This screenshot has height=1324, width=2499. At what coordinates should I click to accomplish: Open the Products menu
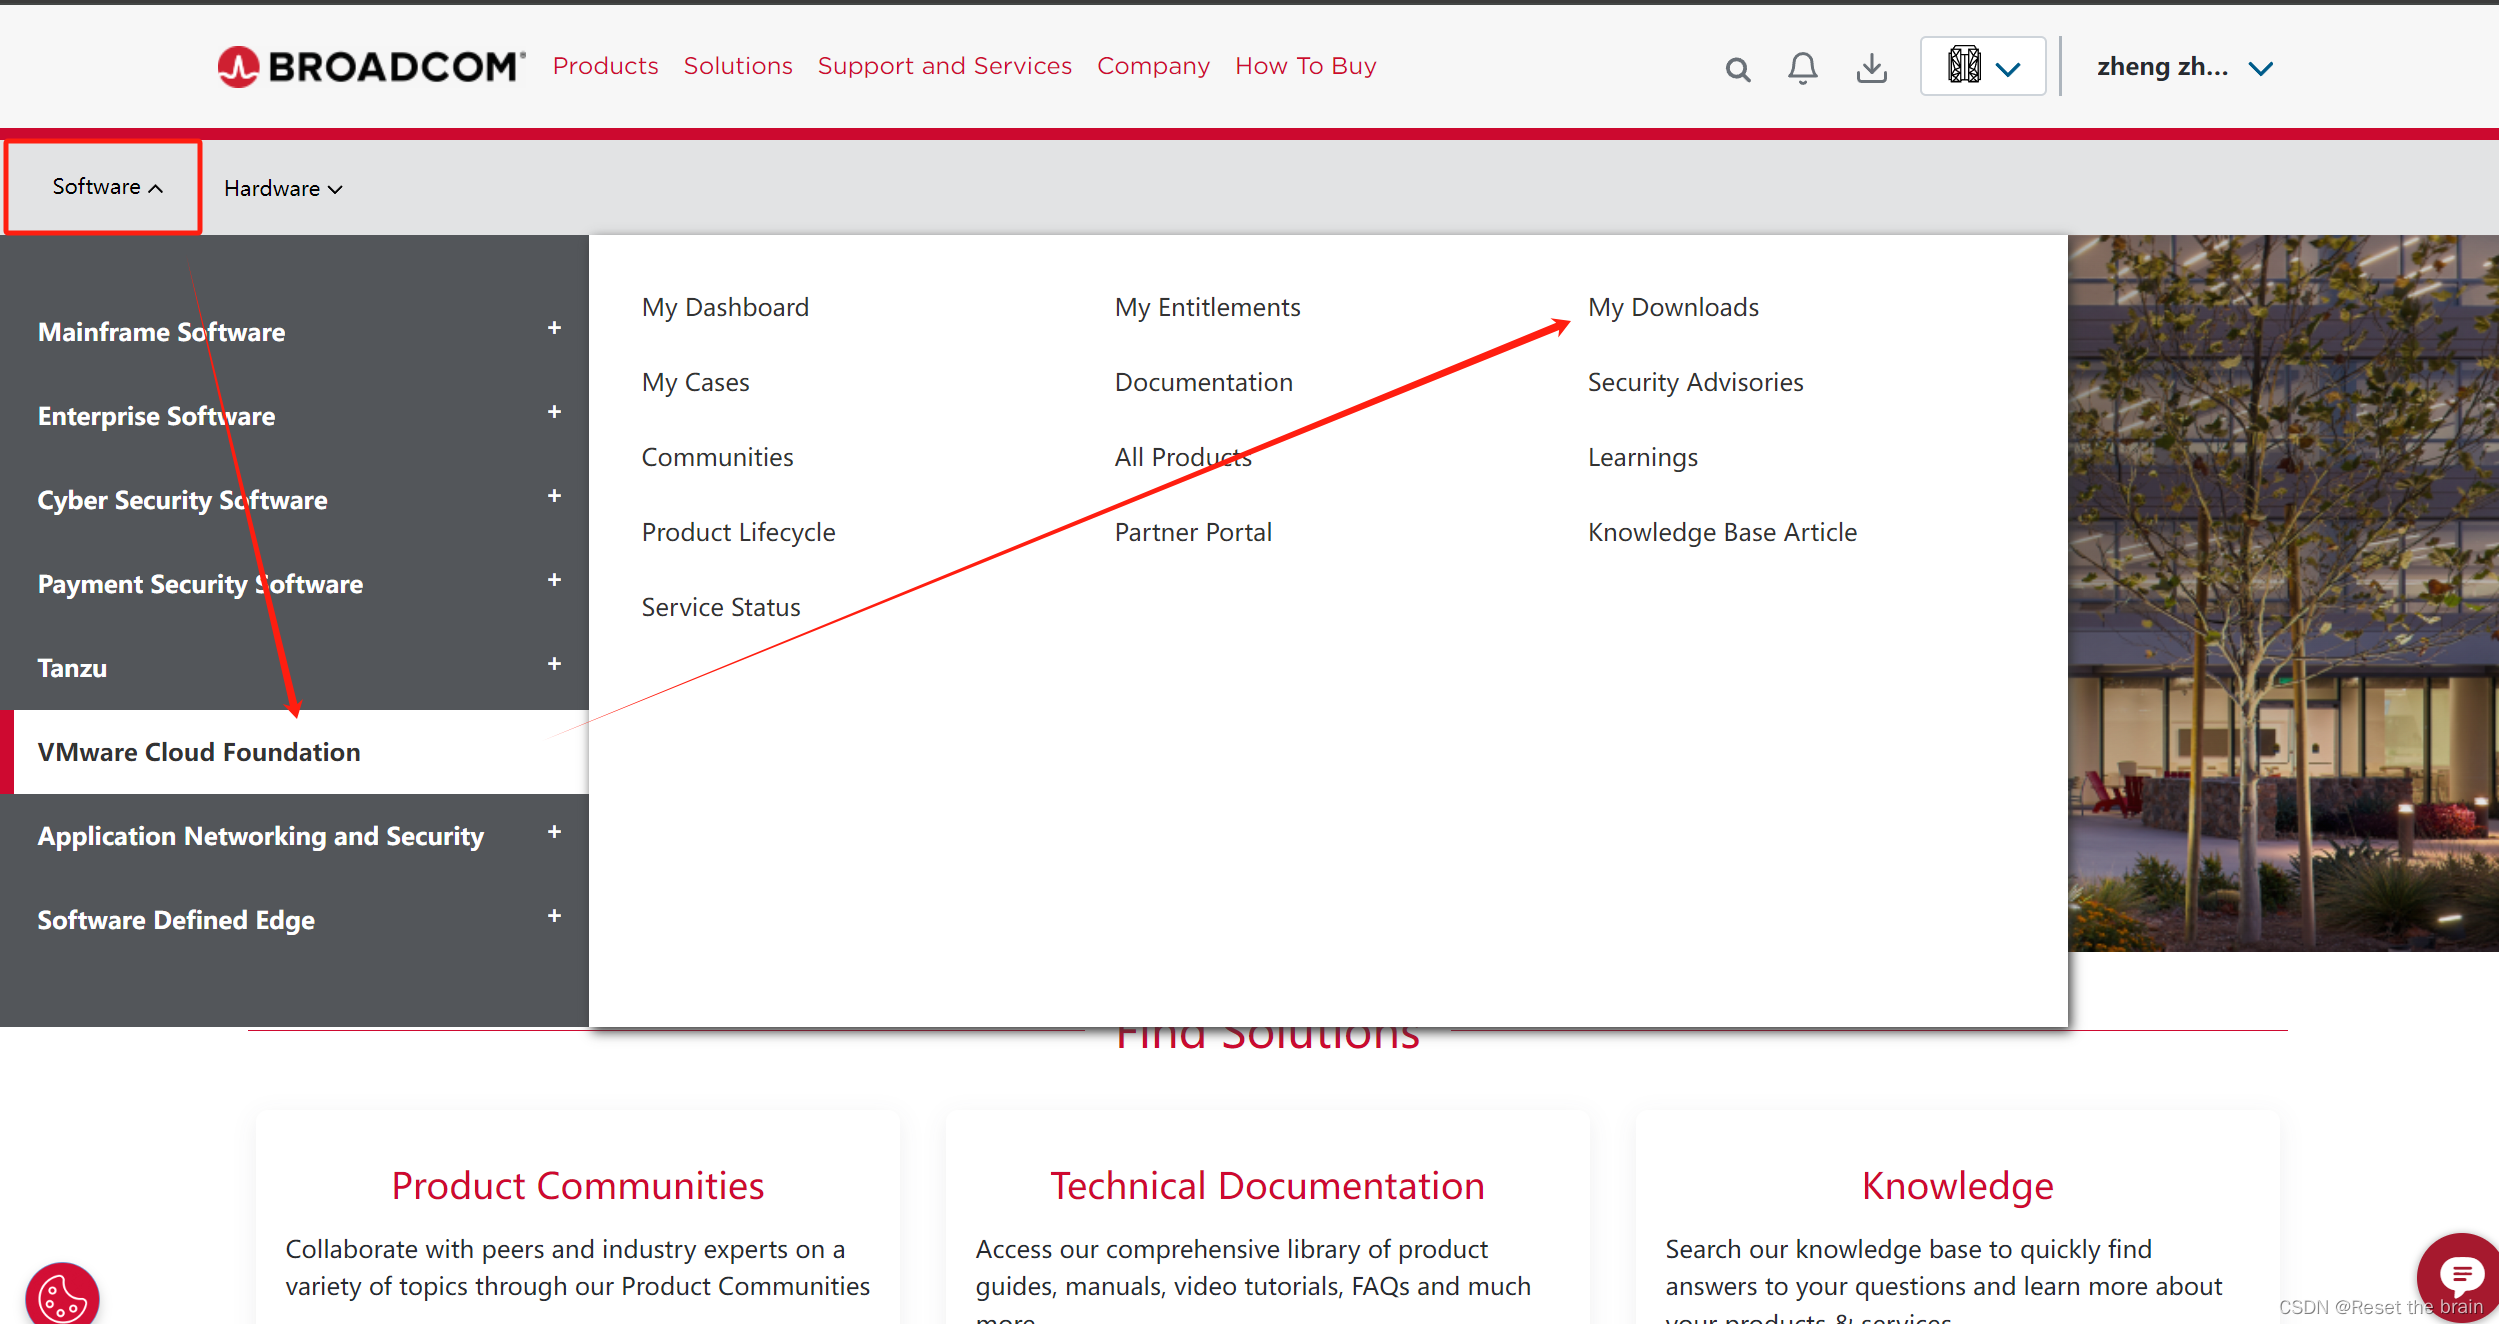[605, 66]
